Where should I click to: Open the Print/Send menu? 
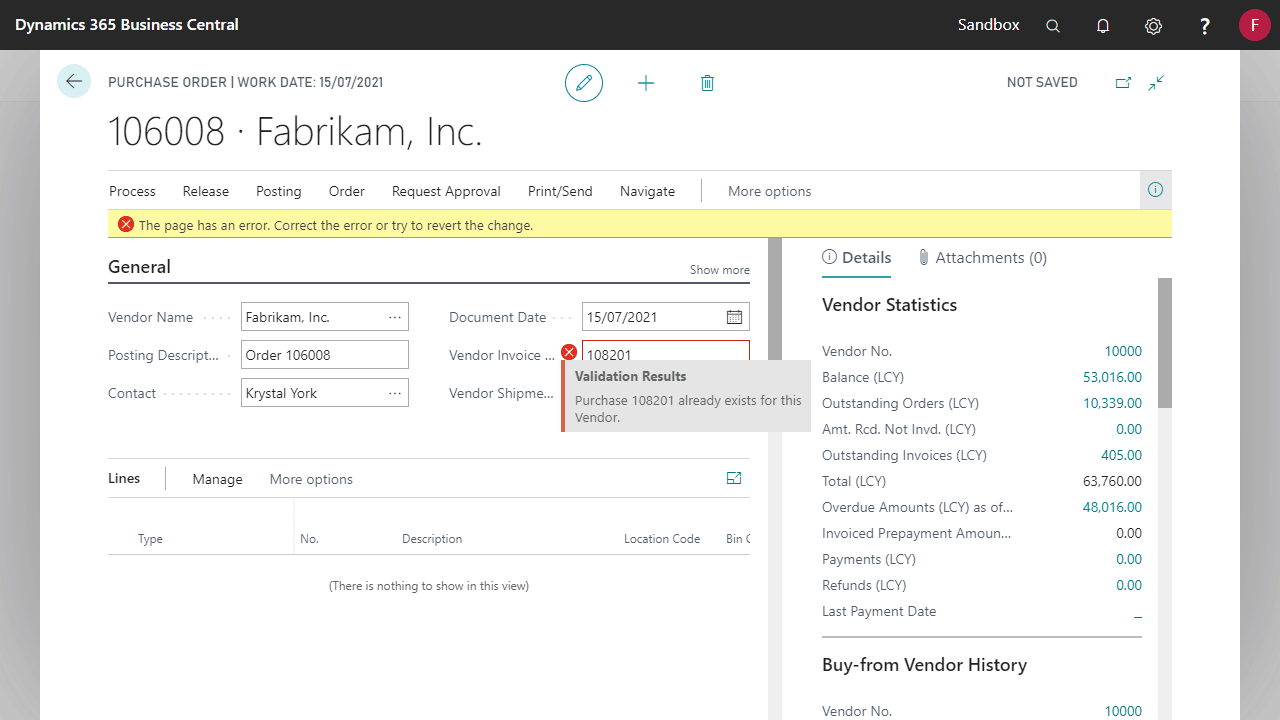[x=560, y=191]
